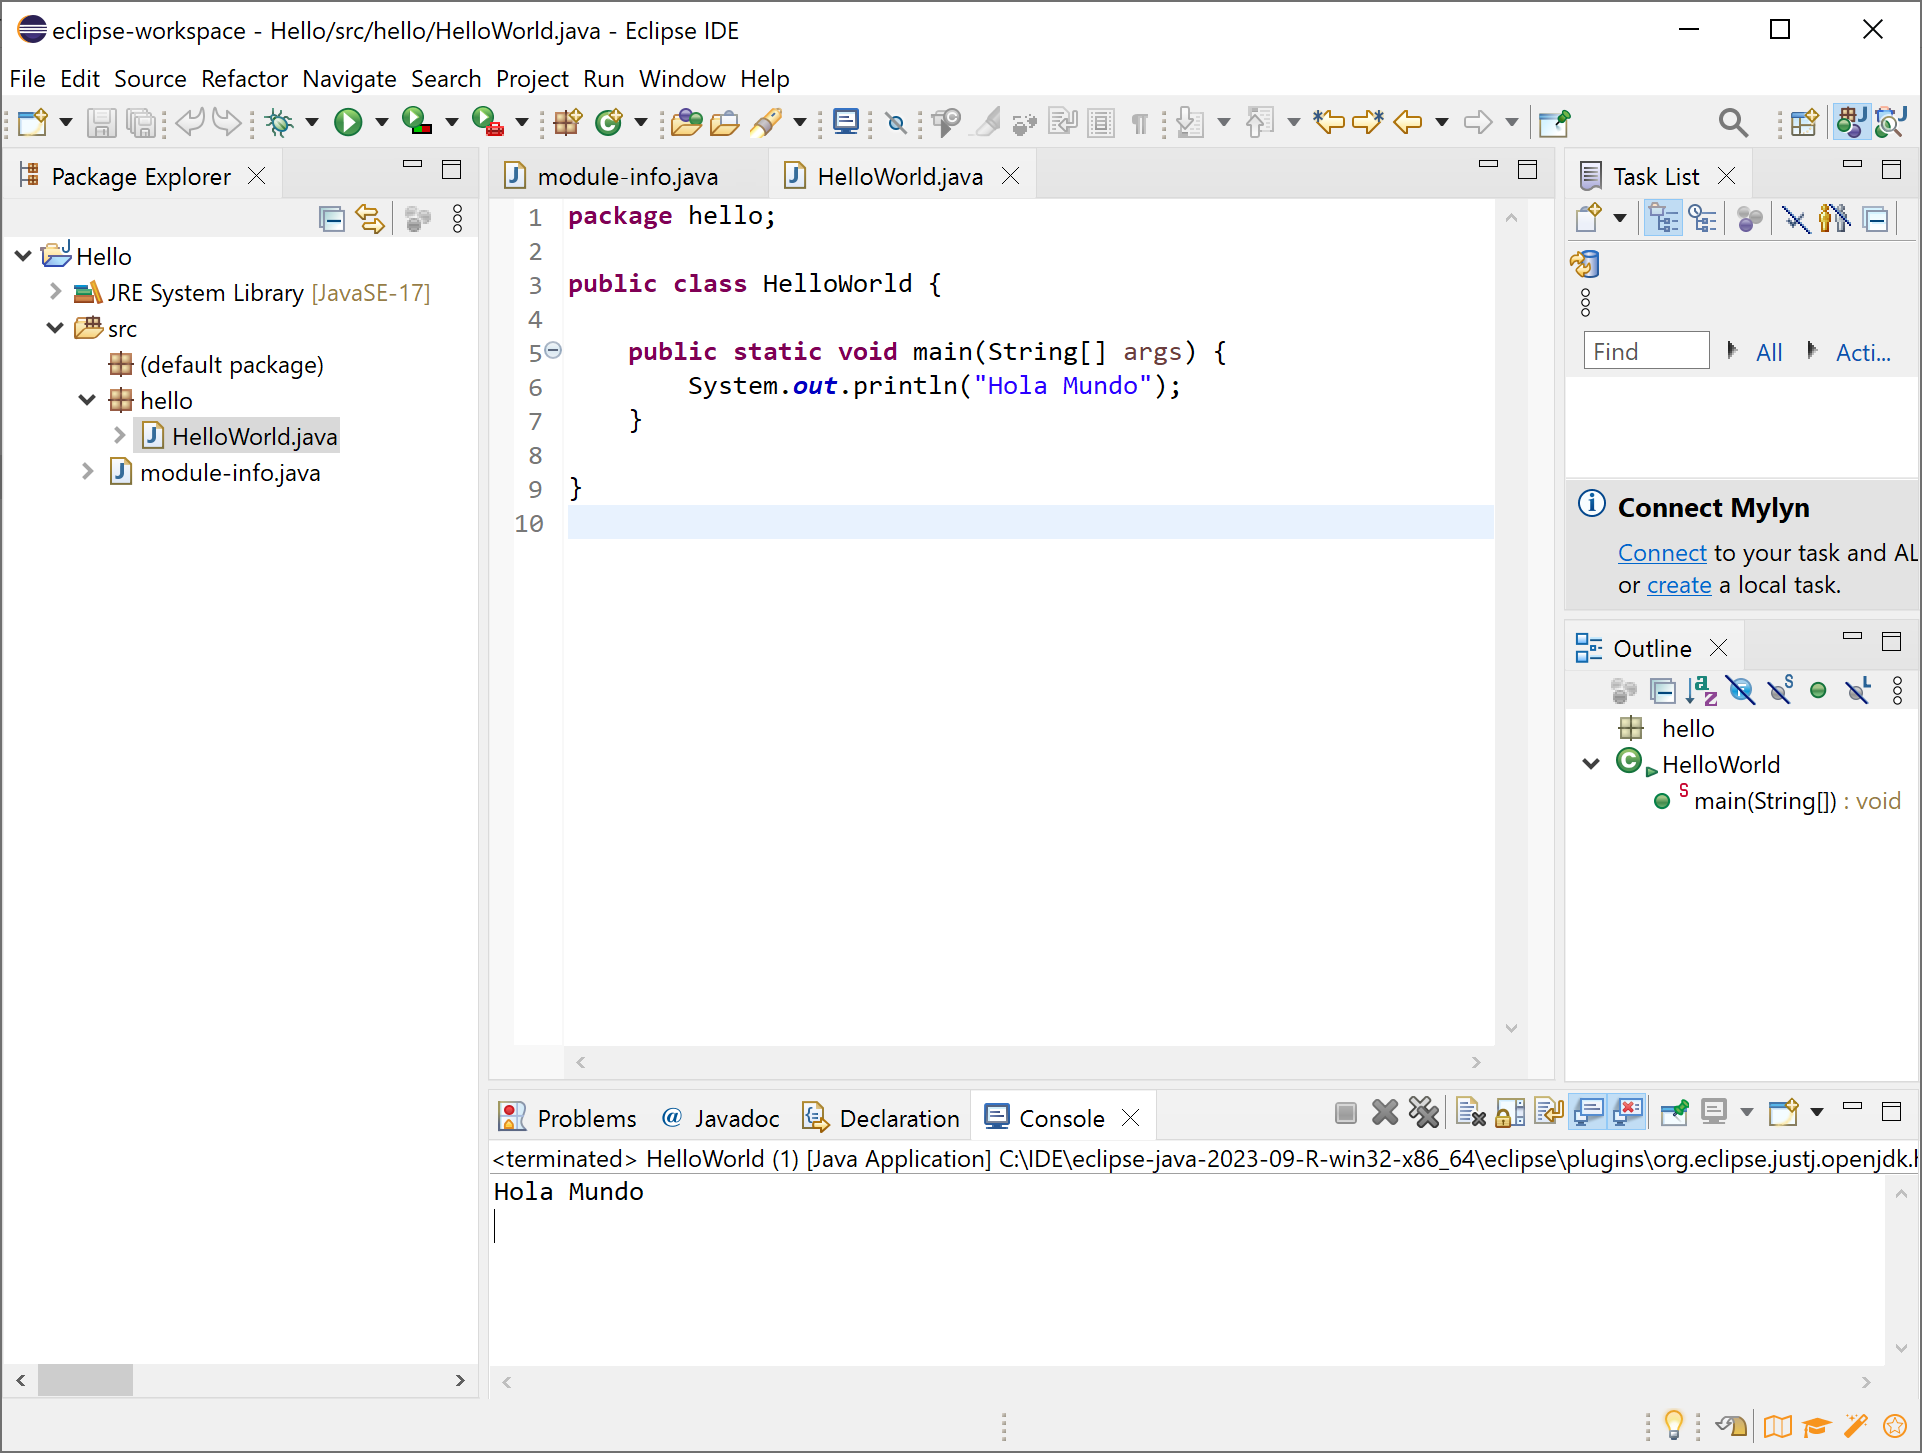Viewport: 1922px width, 1453px height.
Task: Expand HelloWorld.java tree item
Action: pos(119,436)
